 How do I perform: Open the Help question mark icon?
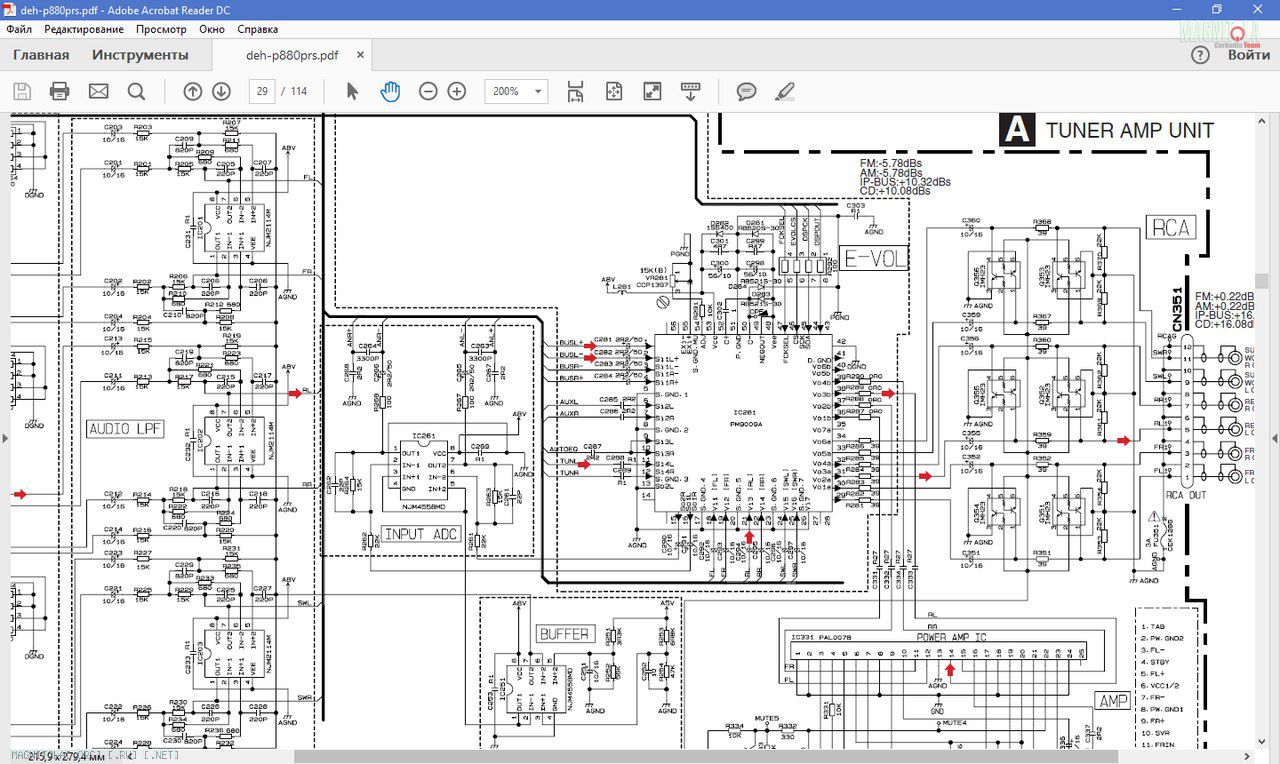[x=1200, y=55]
